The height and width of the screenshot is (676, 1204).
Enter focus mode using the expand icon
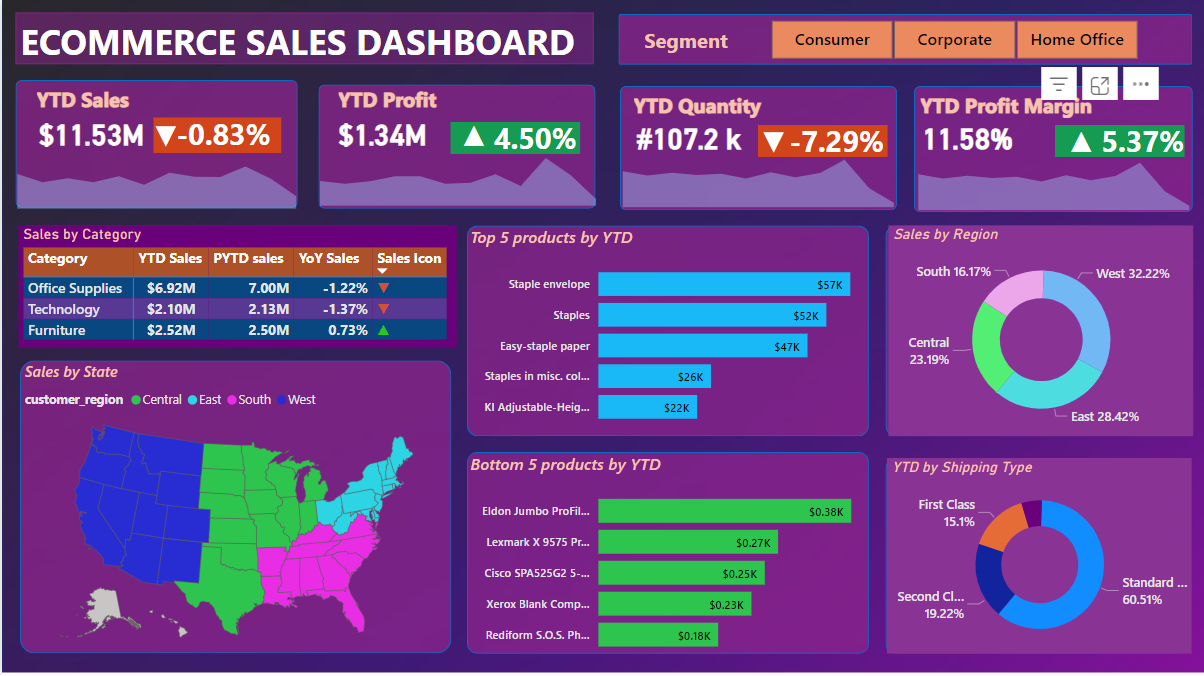tap(1099, 84)
